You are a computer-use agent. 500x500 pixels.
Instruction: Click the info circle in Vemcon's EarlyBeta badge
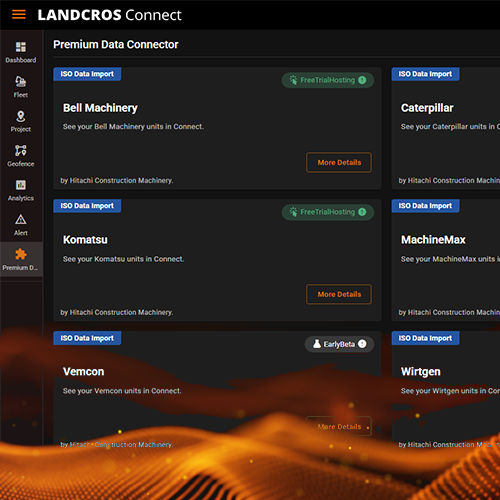click(362, 344)
